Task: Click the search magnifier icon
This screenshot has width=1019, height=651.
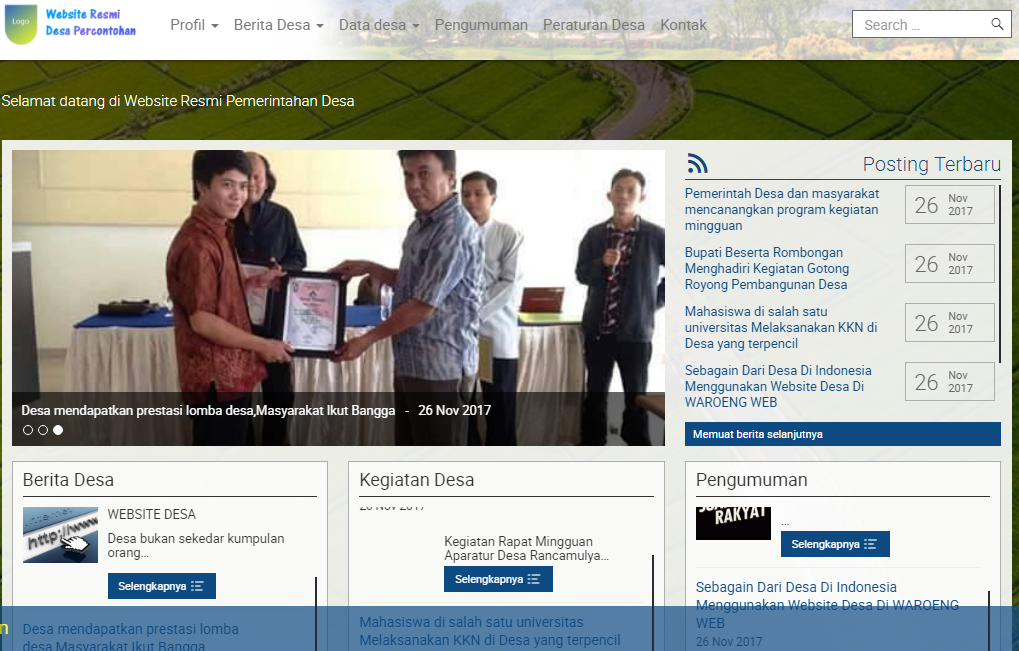Action: point(997,24)
